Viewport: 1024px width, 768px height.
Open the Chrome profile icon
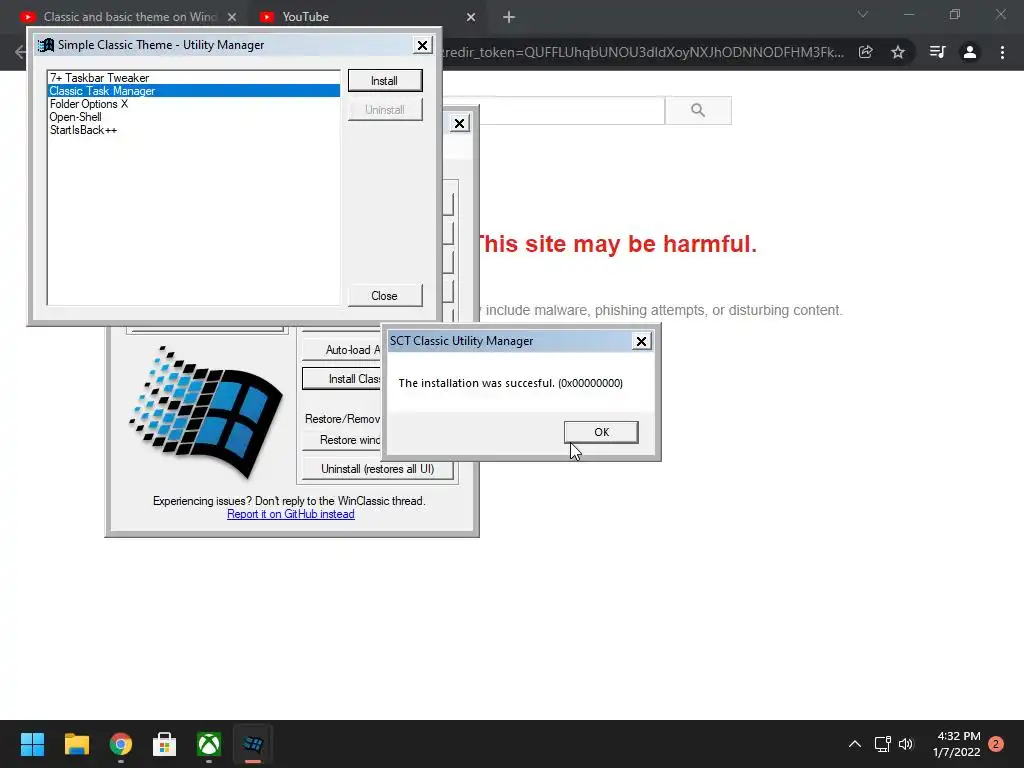[970, 52]
